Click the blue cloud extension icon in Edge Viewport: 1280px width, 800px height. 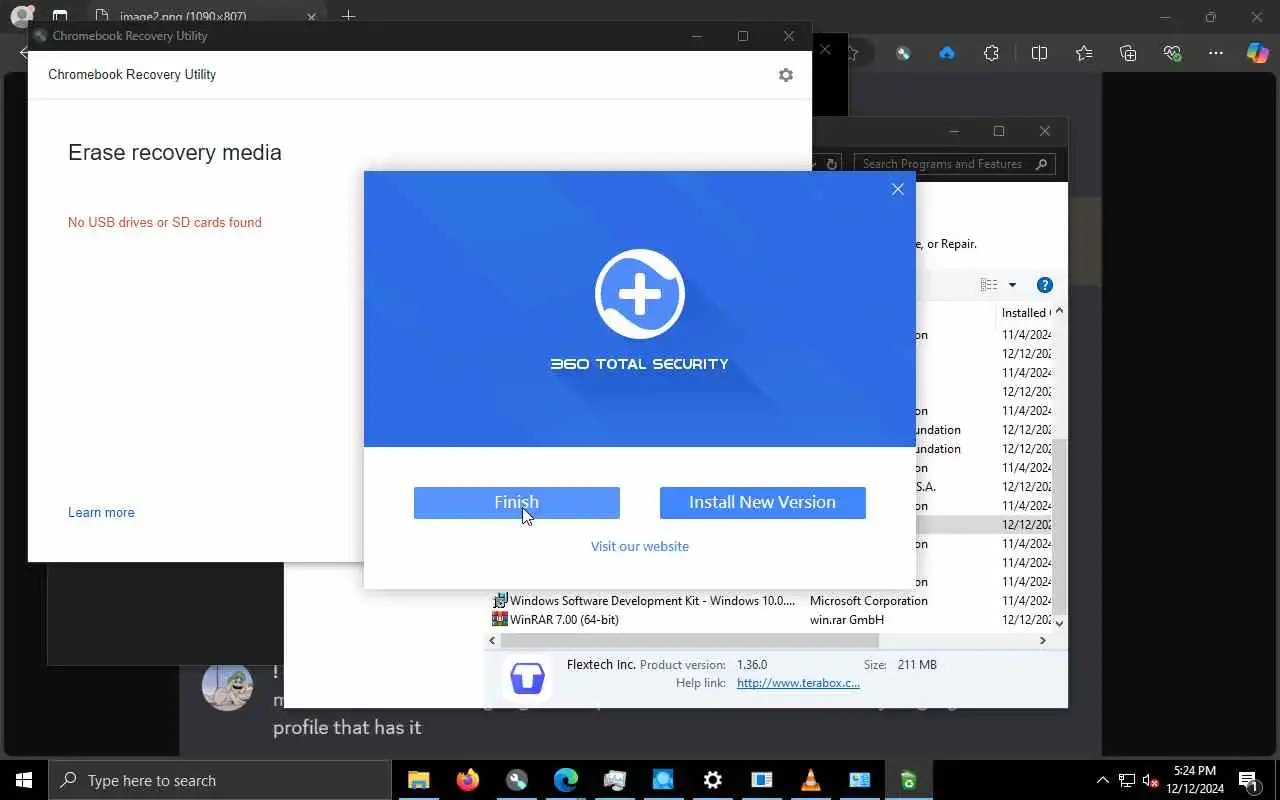click(946, 53)
